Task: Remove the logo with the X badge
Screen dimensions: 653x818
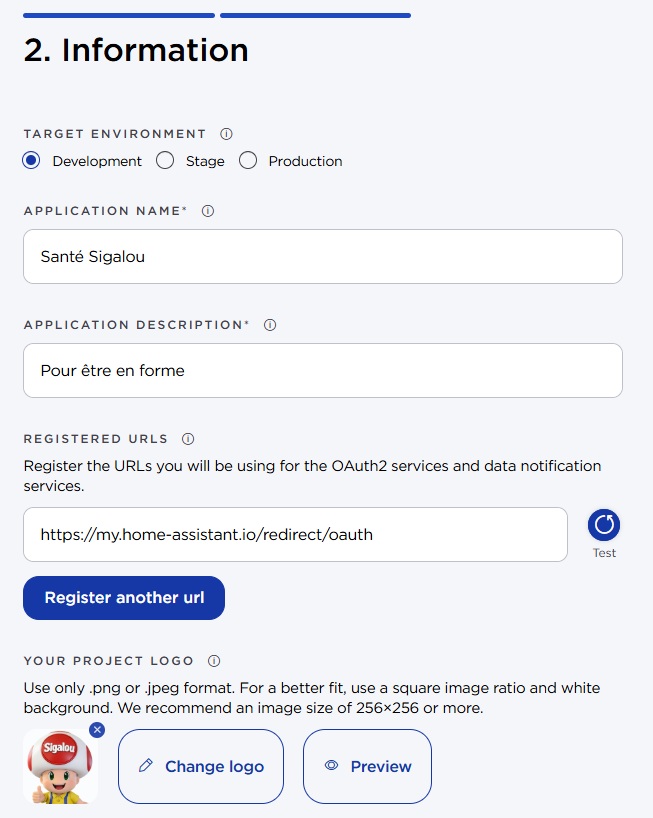Action: [97, 730]
